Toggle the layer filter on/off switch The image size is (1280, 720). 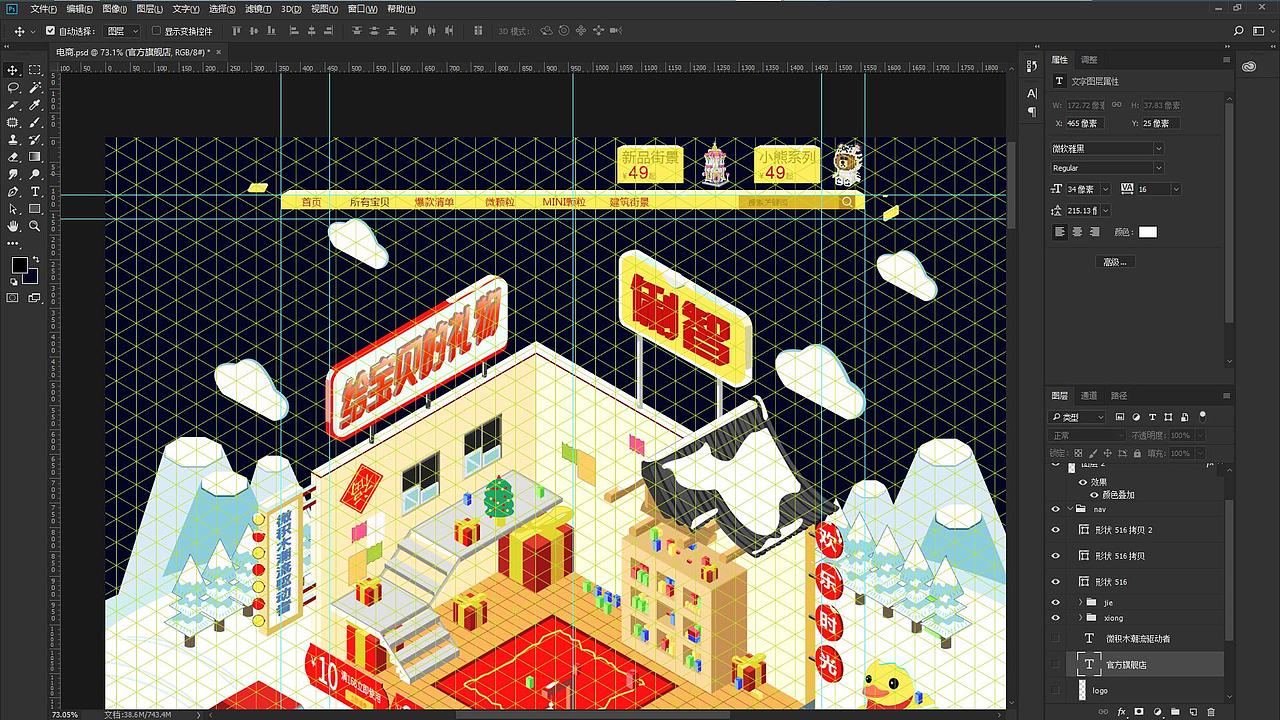[1203, 415]
